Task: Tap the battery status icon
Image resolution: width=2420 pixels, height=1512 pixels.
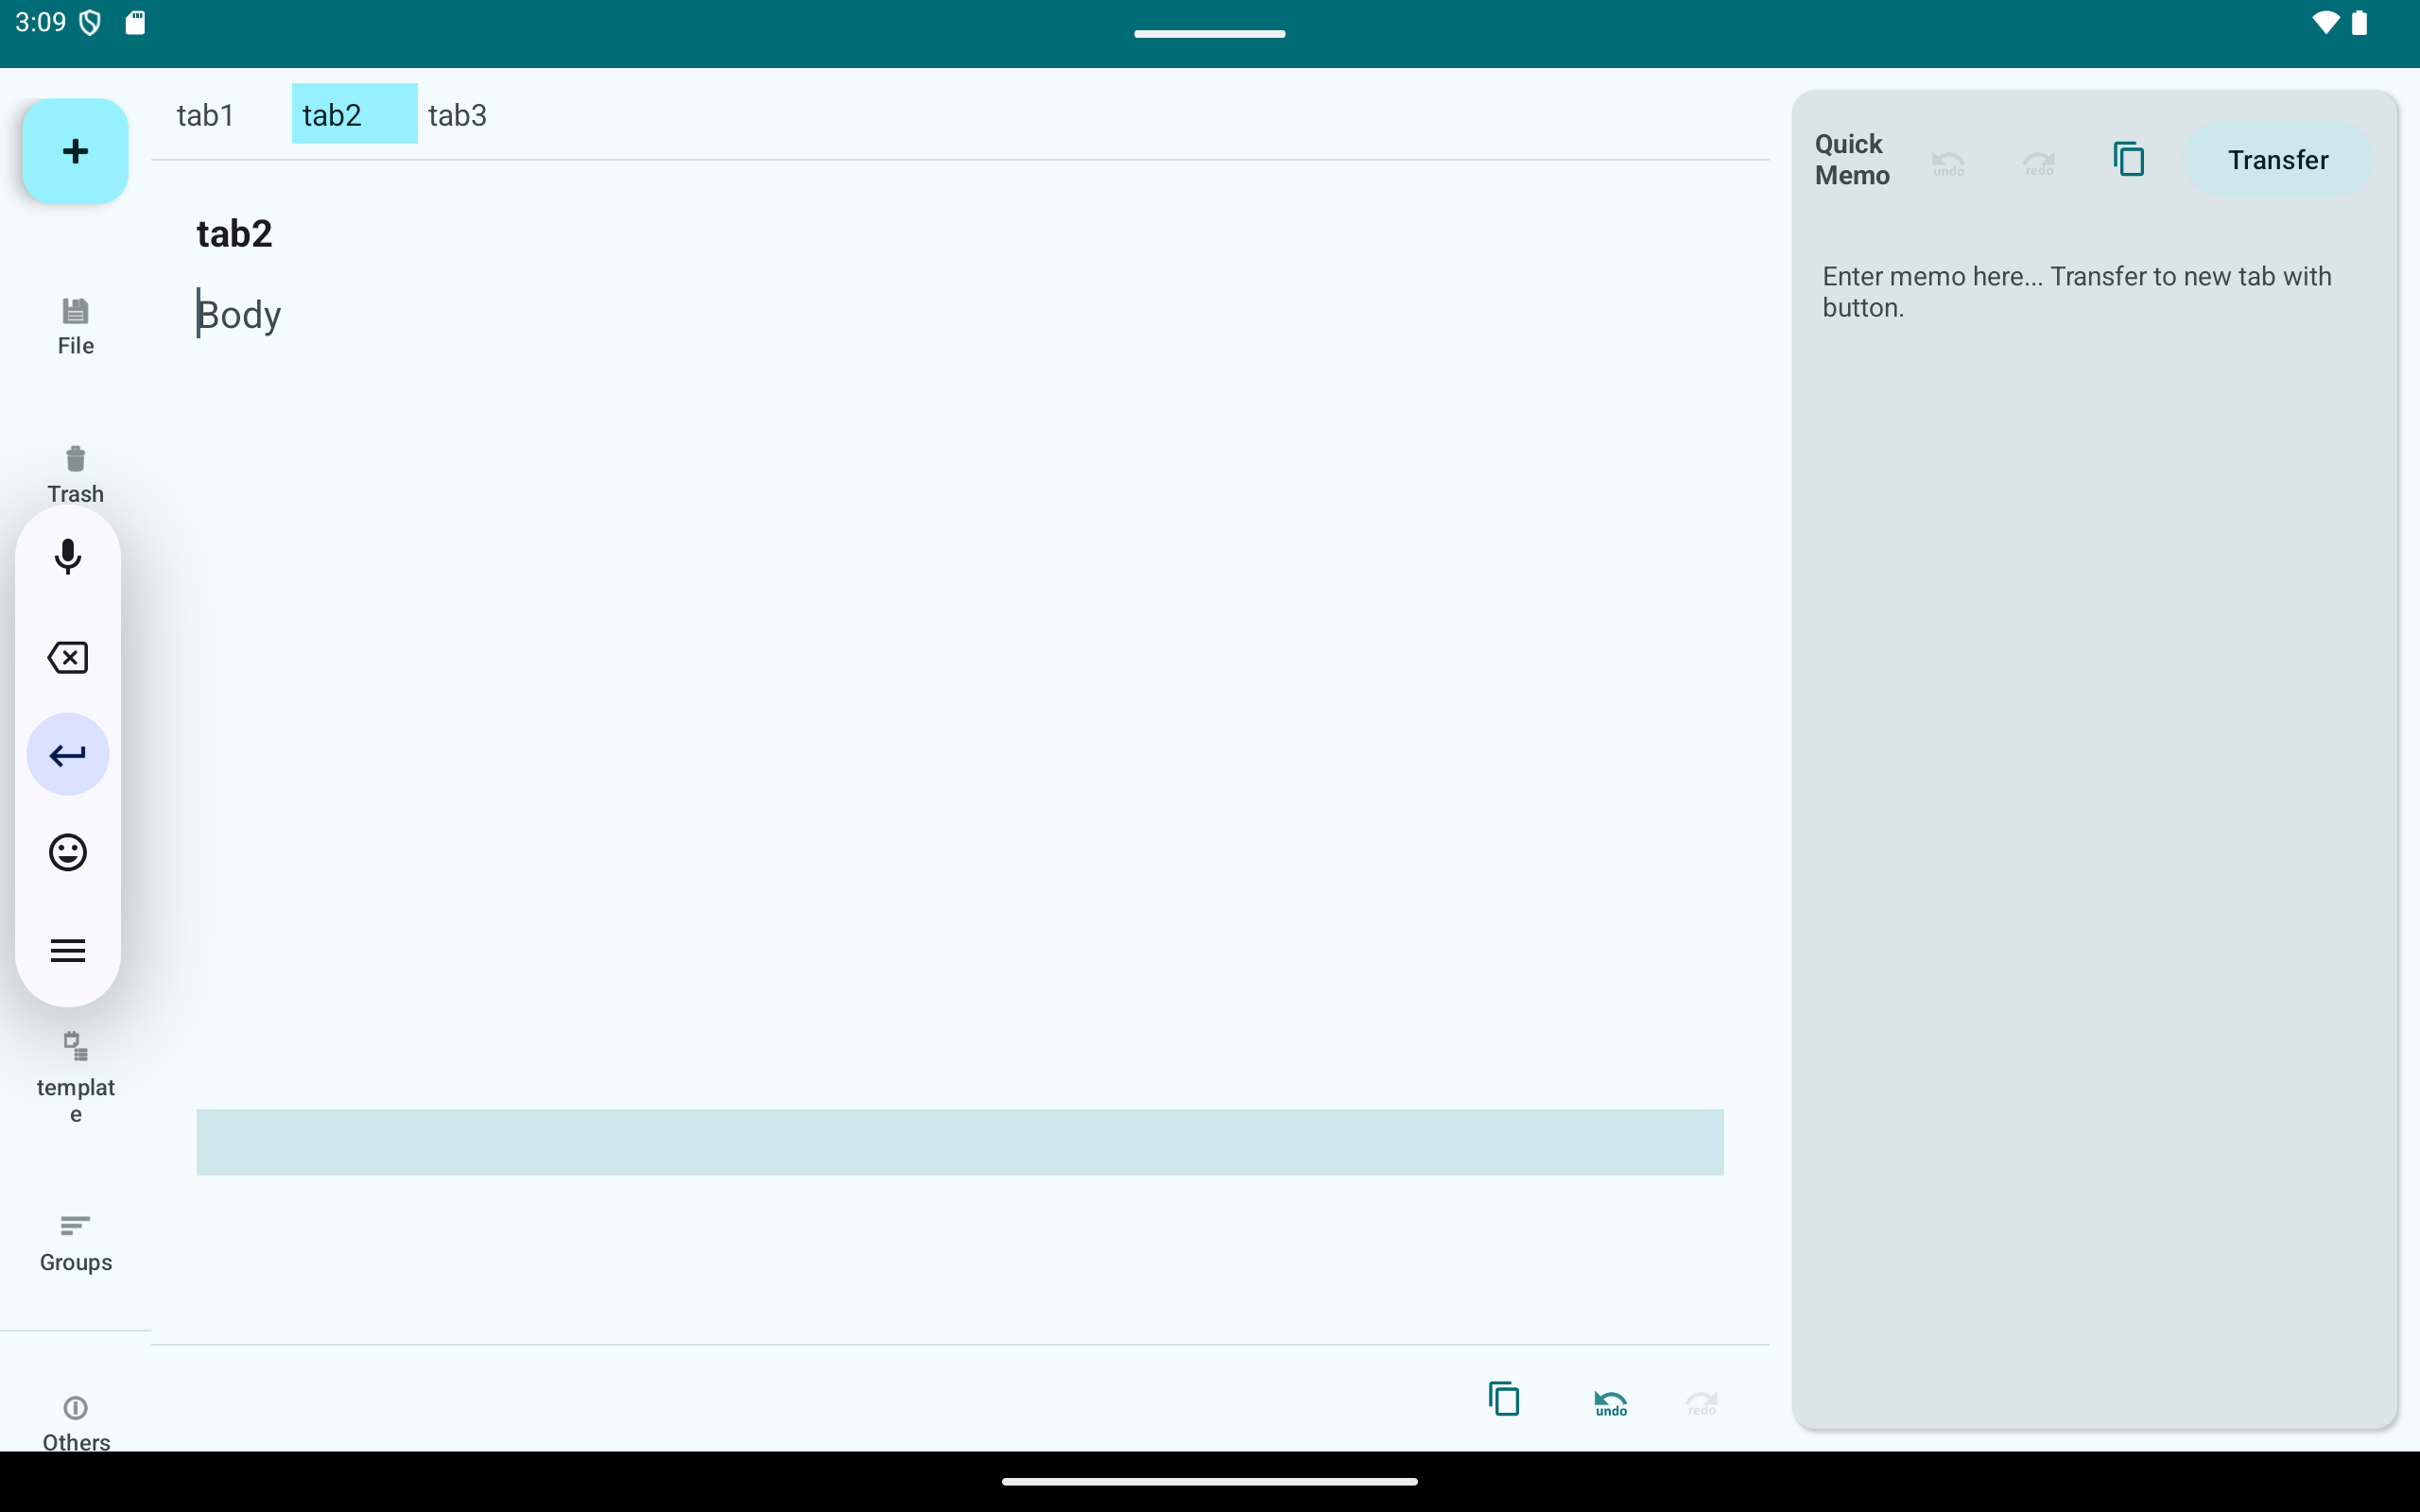Action: click(2360, 22)
